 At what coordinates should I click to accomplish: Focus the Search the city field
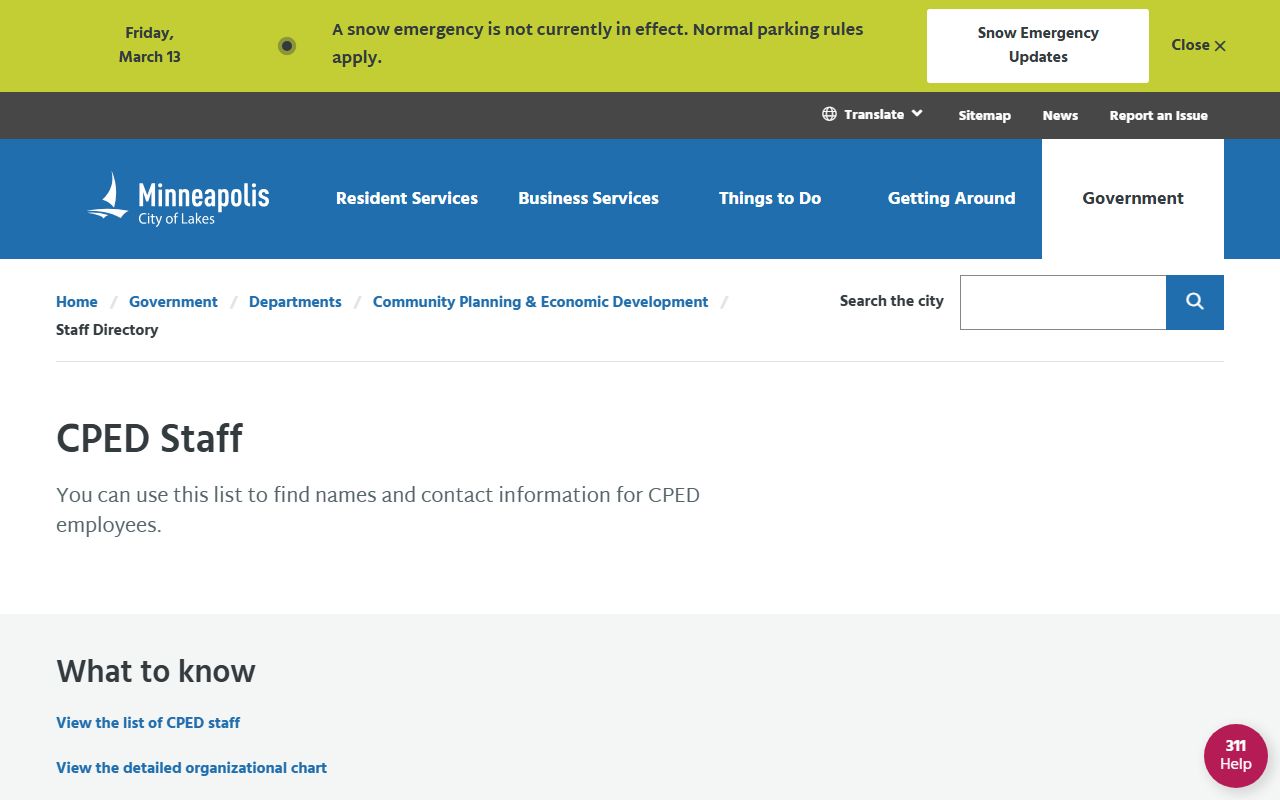(1063, 302)
